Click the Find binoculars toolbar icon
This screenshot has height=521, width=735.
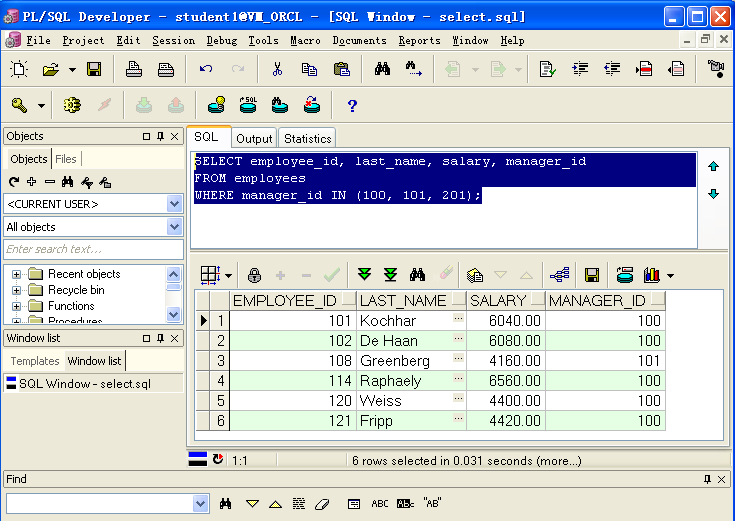382,69
